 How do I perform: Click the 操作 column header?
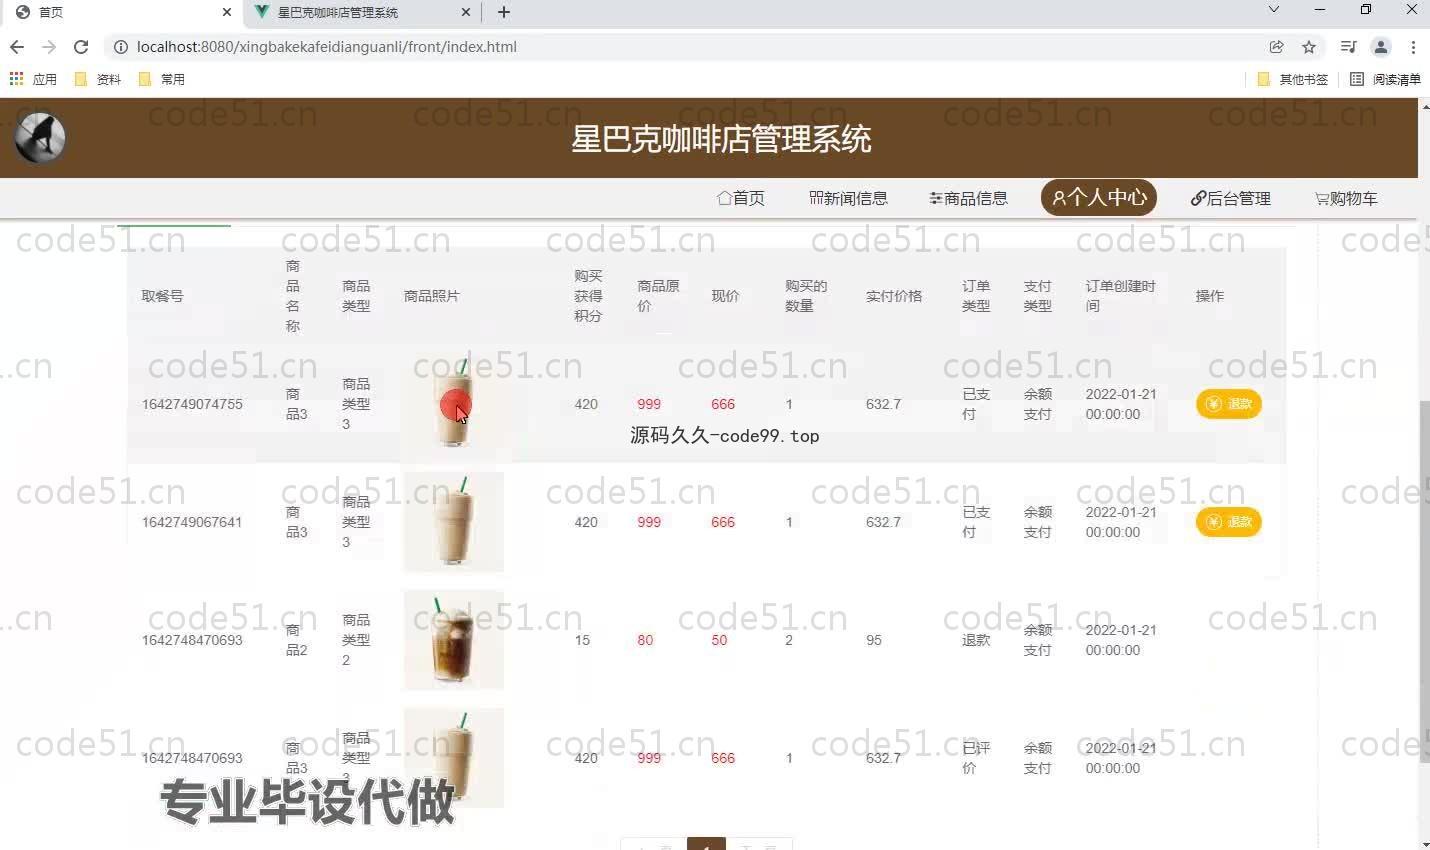[x=1210, y=296]
